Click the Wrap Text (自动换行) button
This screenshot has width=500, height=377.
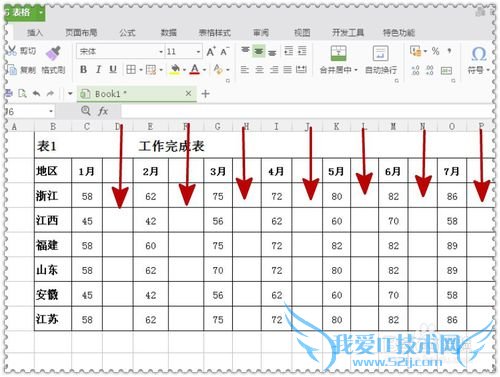[x=381, y=60]
